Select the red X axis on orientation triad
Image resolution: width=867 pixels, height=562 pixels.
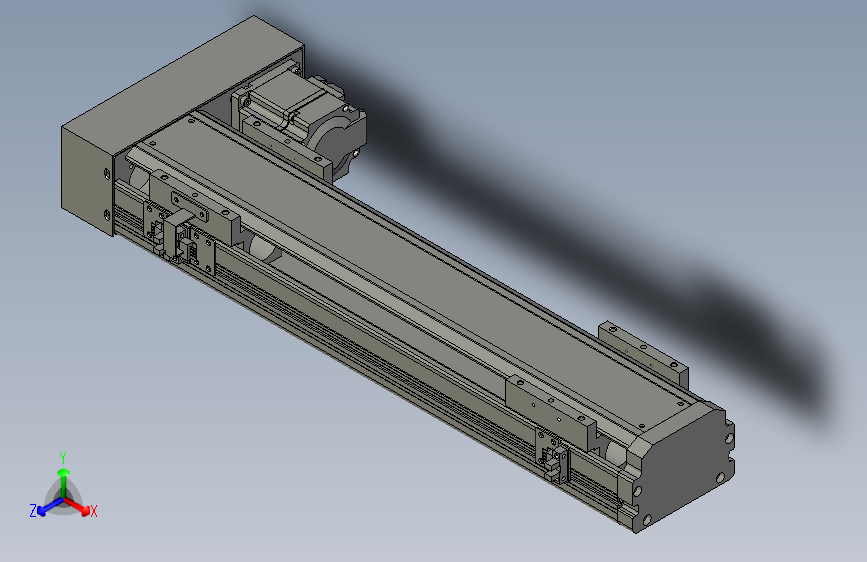pos(77,507)
